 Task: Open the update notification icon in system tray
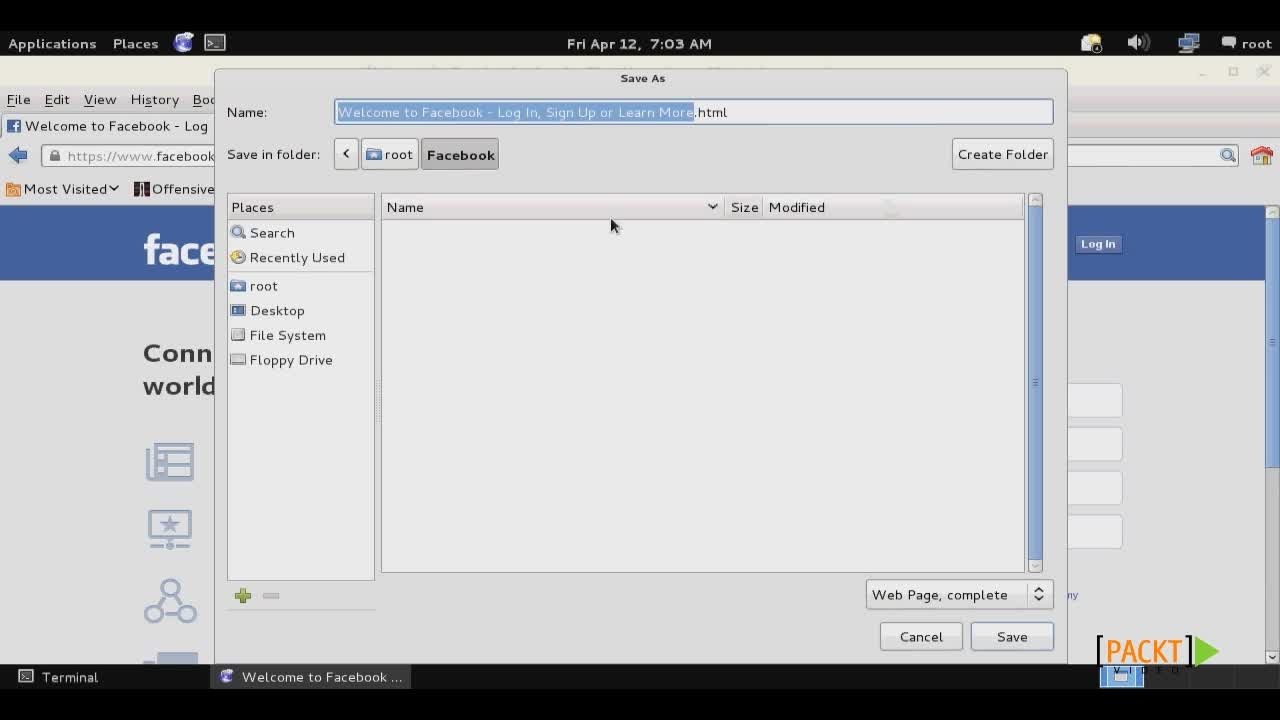1091,43
